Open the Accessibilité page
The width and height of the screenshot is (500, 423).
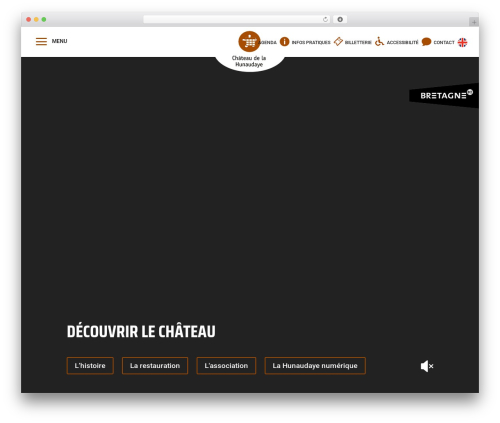click(x=402, y=42)
